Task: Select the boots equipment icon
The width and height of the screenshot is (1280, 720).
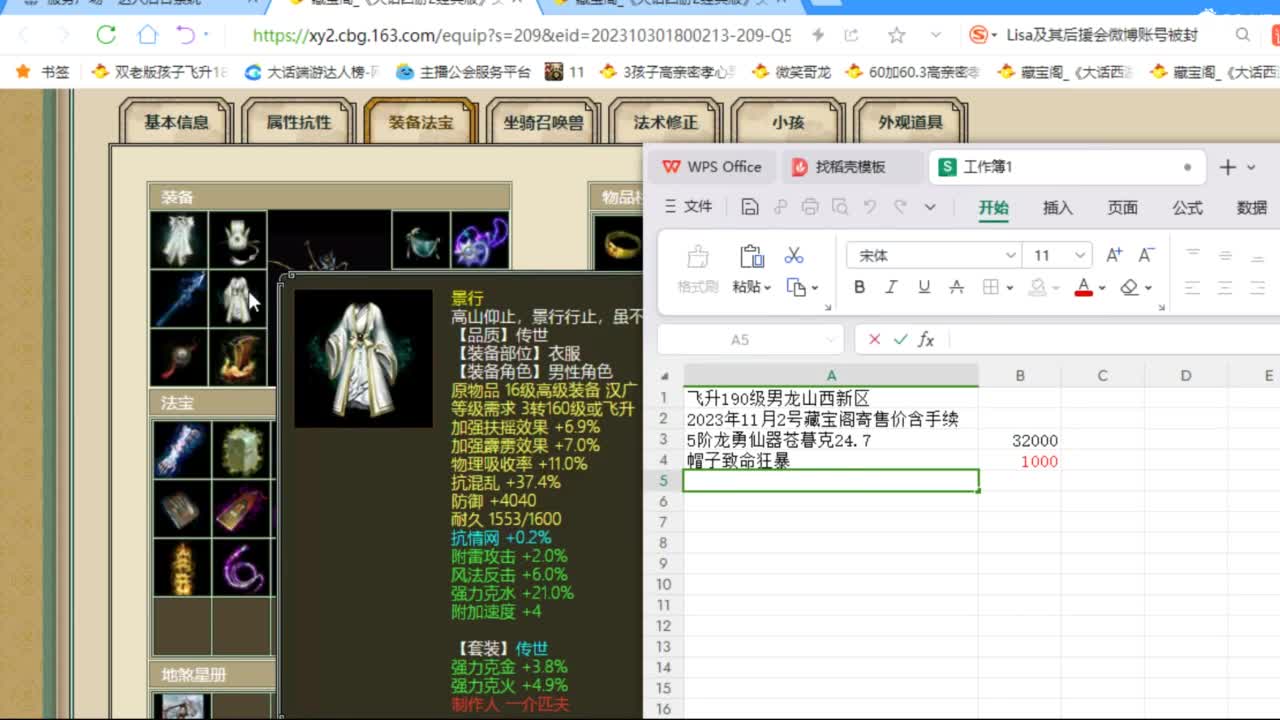Action: (x=238, y=357)
